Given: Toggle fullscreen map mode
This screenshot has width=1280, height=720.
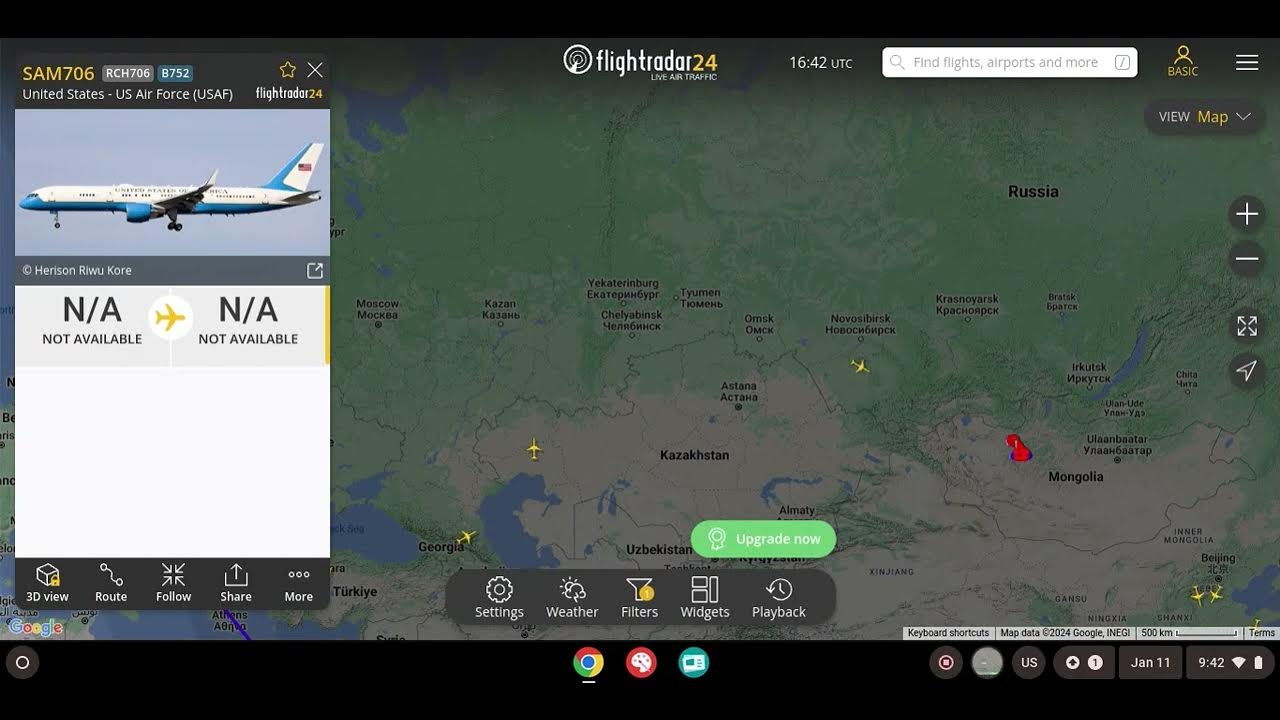Looking at the screenshot, I should (1247, 326).
